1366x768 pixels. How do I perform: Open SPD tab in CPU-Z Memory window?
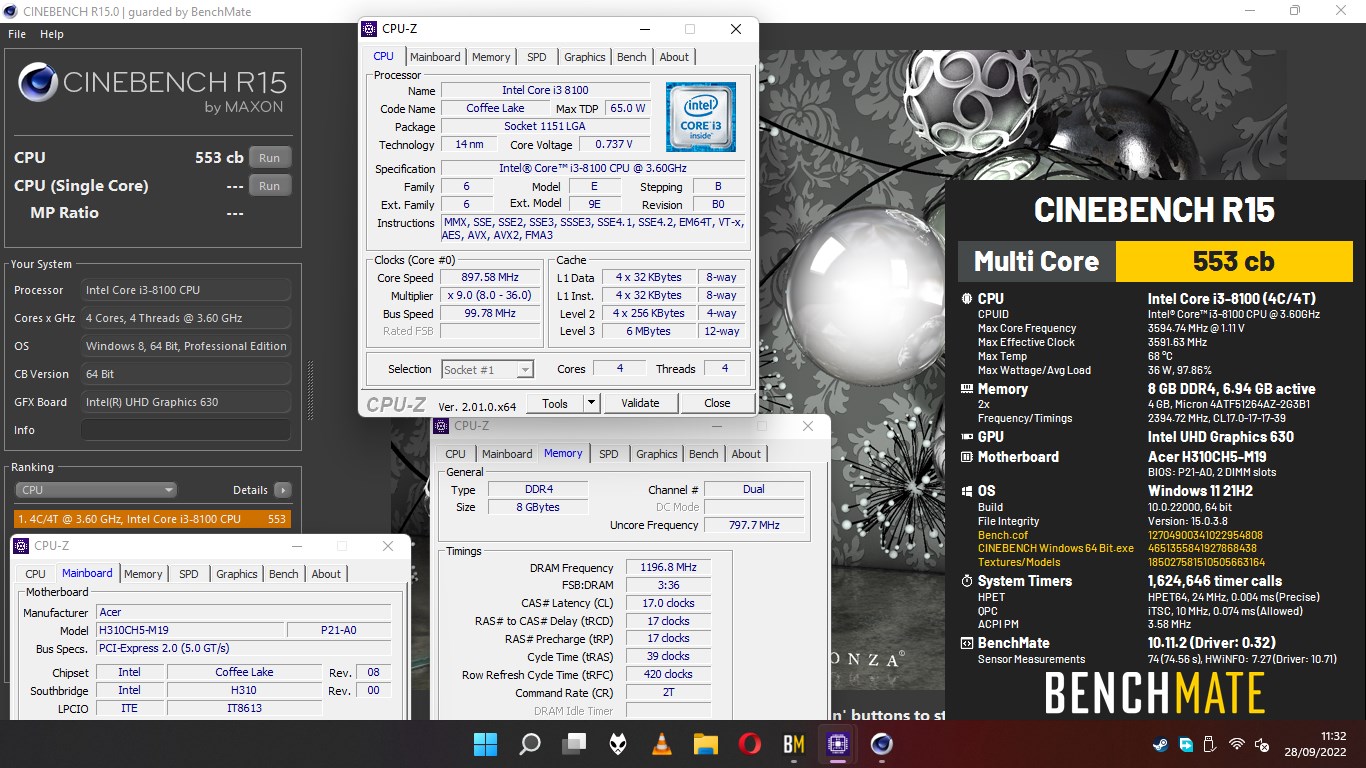609,454
